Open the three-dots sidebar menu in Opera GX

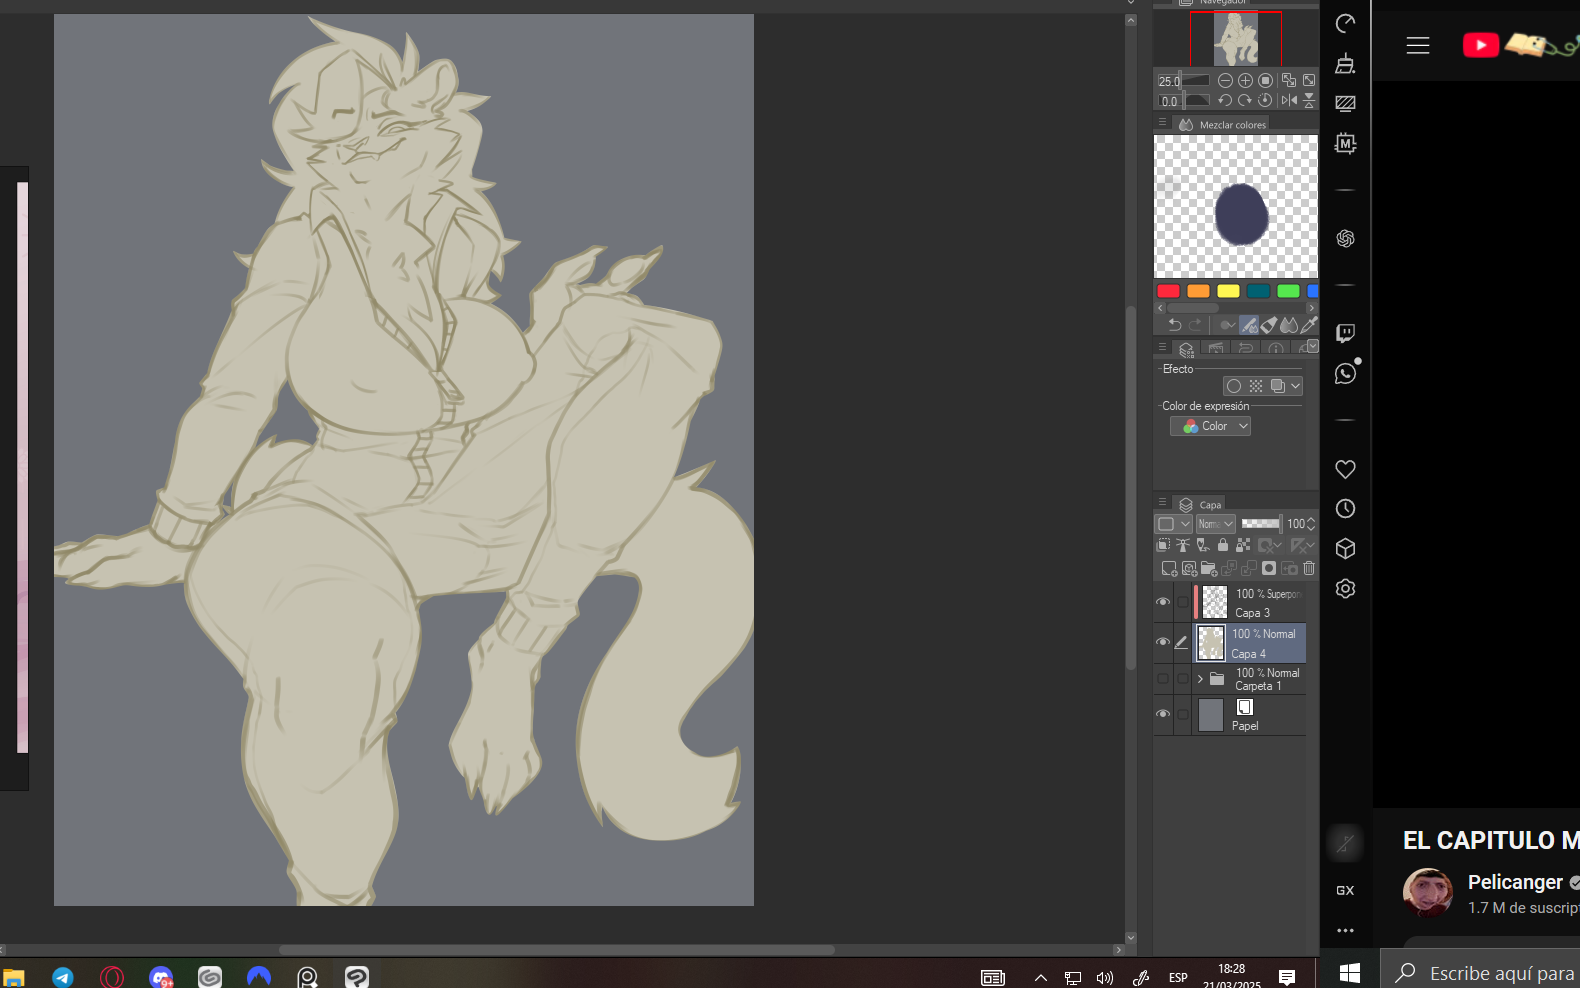(x=1346, y=931)
